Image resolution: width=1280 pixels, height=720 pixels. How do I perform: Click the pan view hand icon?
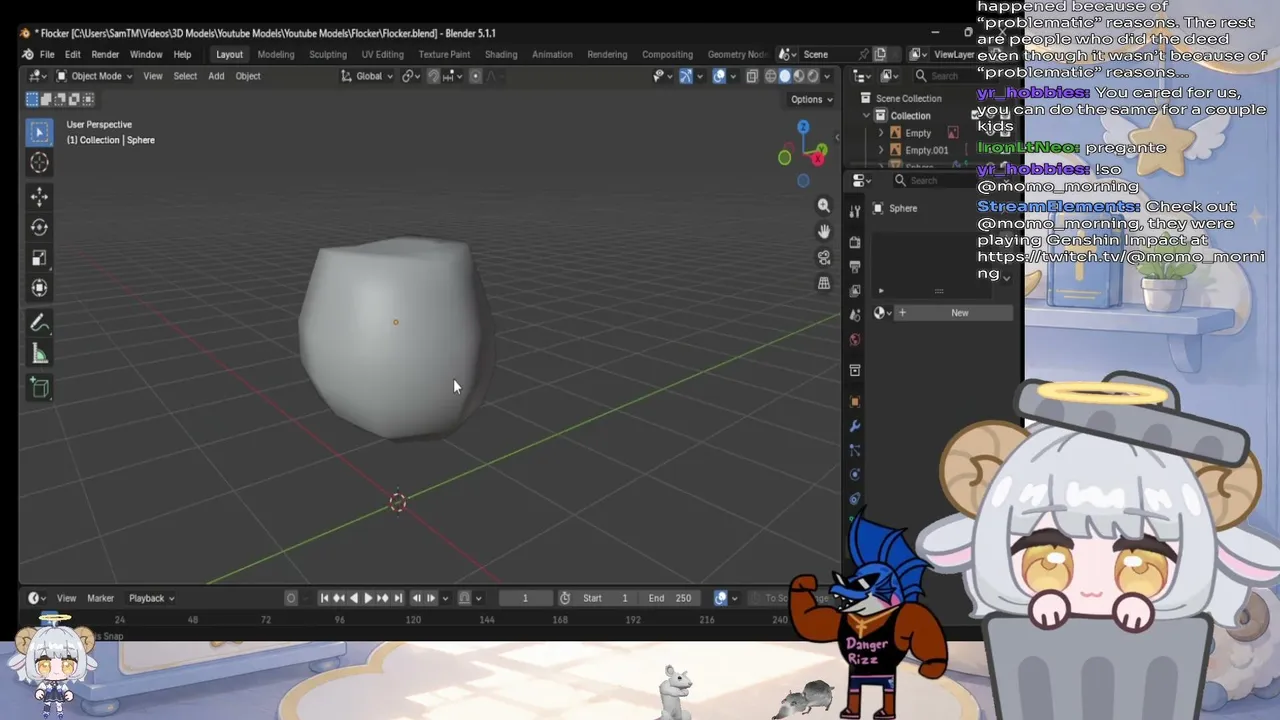click(x=824, y=231)
